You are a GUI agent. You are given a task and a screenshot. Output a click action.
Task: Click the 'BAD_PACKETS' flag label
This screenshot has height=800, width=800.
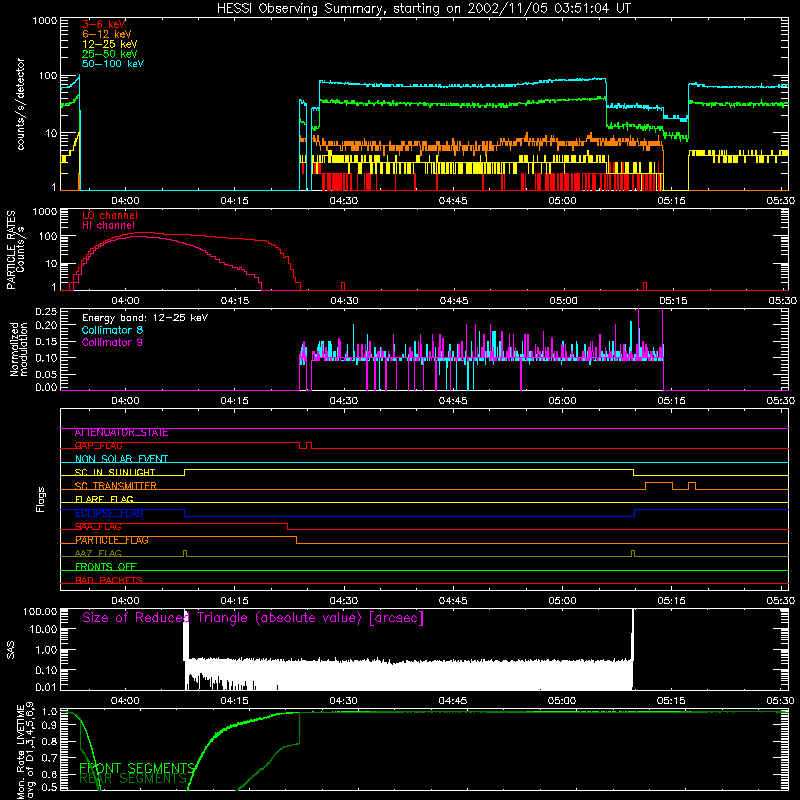tap(109, 580)
